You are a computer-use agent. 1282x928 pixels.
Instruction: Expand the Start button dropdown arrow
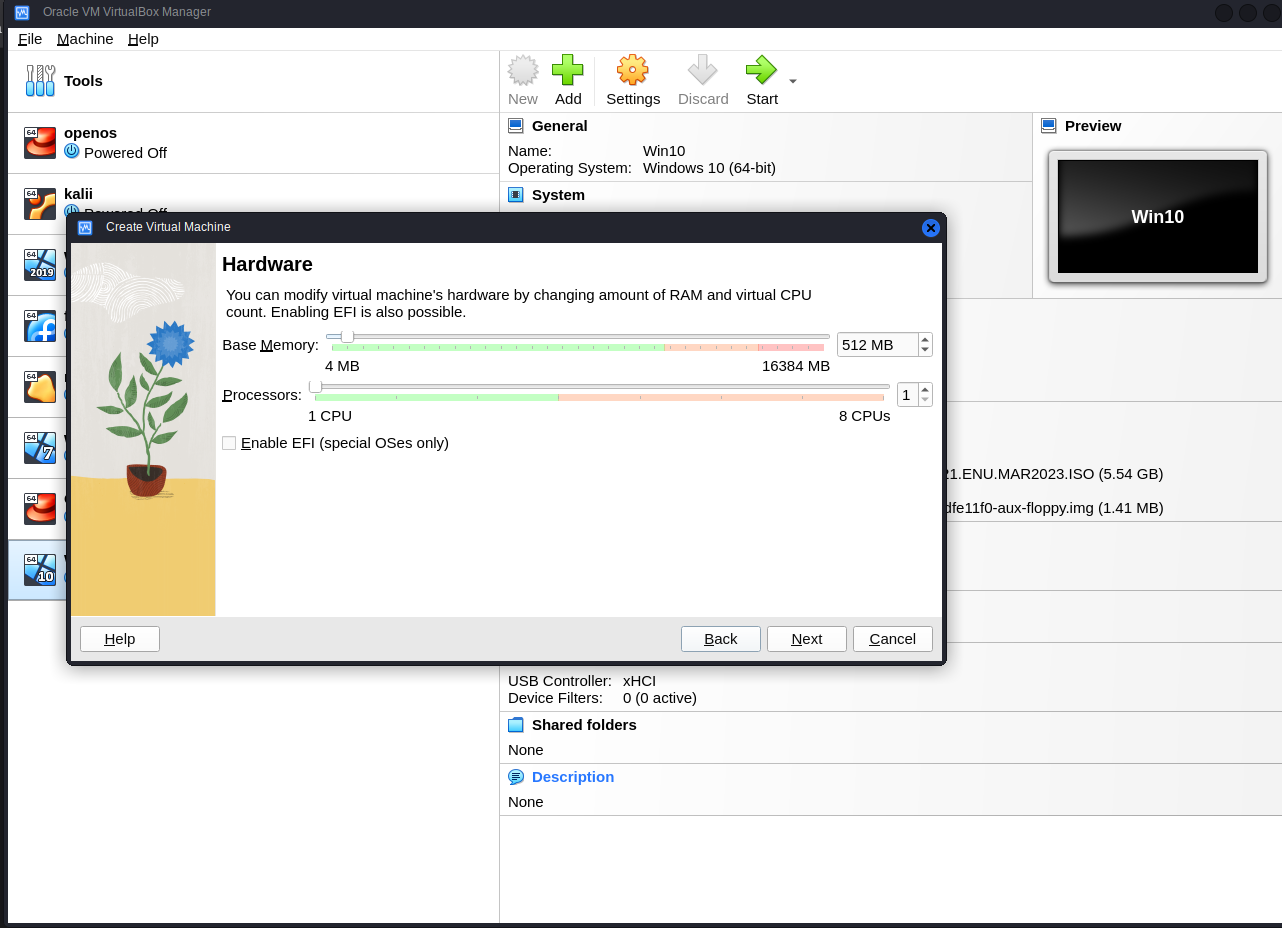[x=793, y=81]
